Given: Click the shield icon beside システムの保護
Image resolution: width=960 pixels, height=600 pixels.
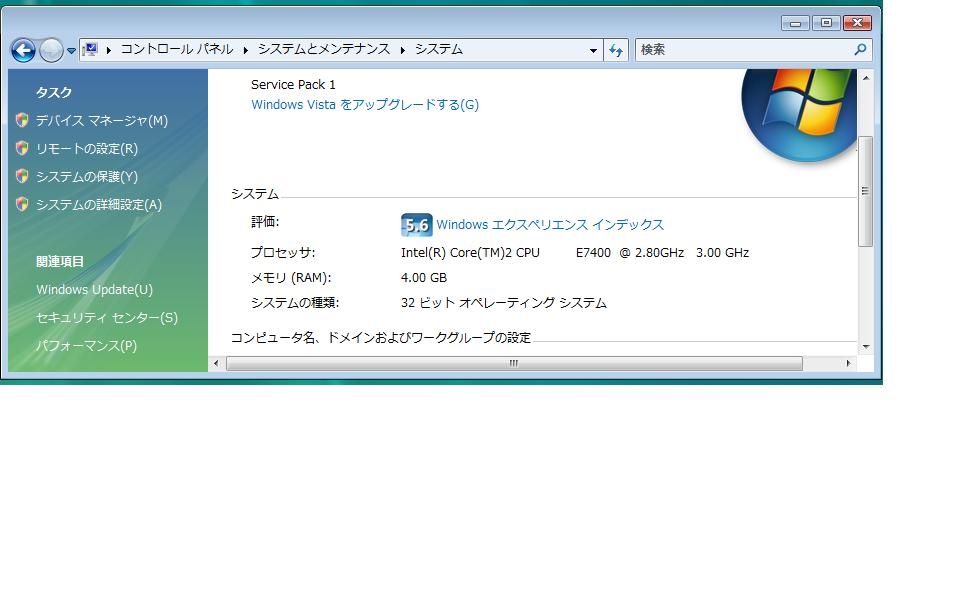Looking at the screenshot, I should tap(23, 176).
